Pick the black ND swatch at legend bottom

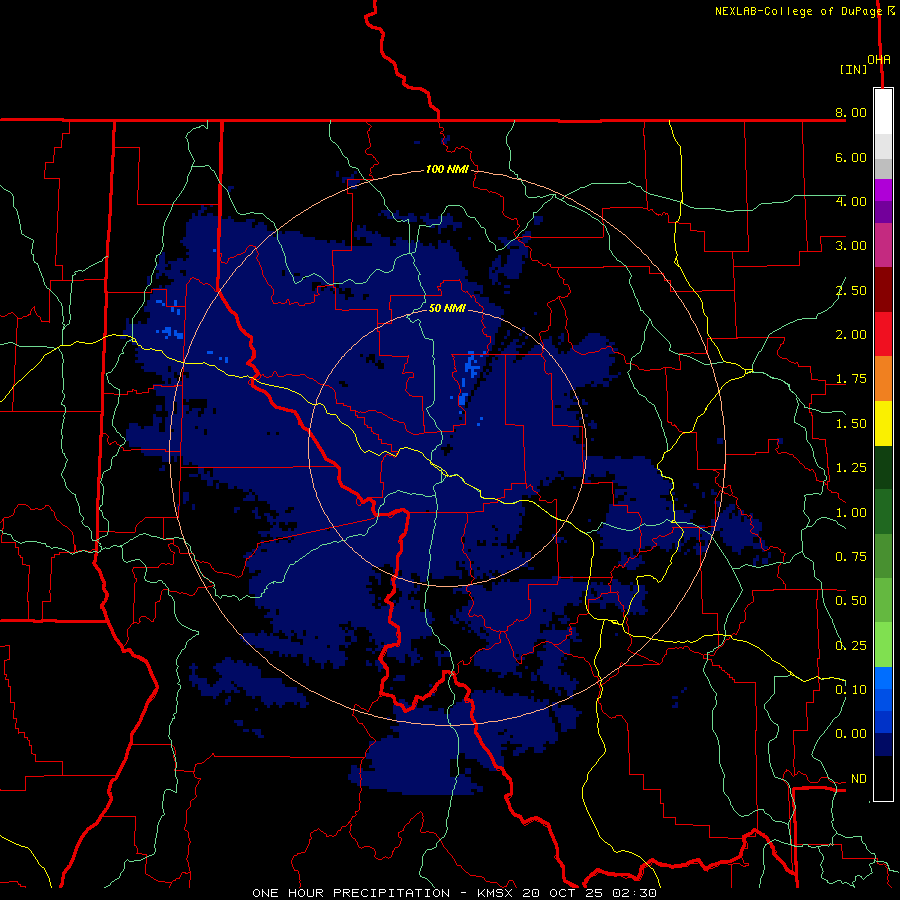(883, 778)
